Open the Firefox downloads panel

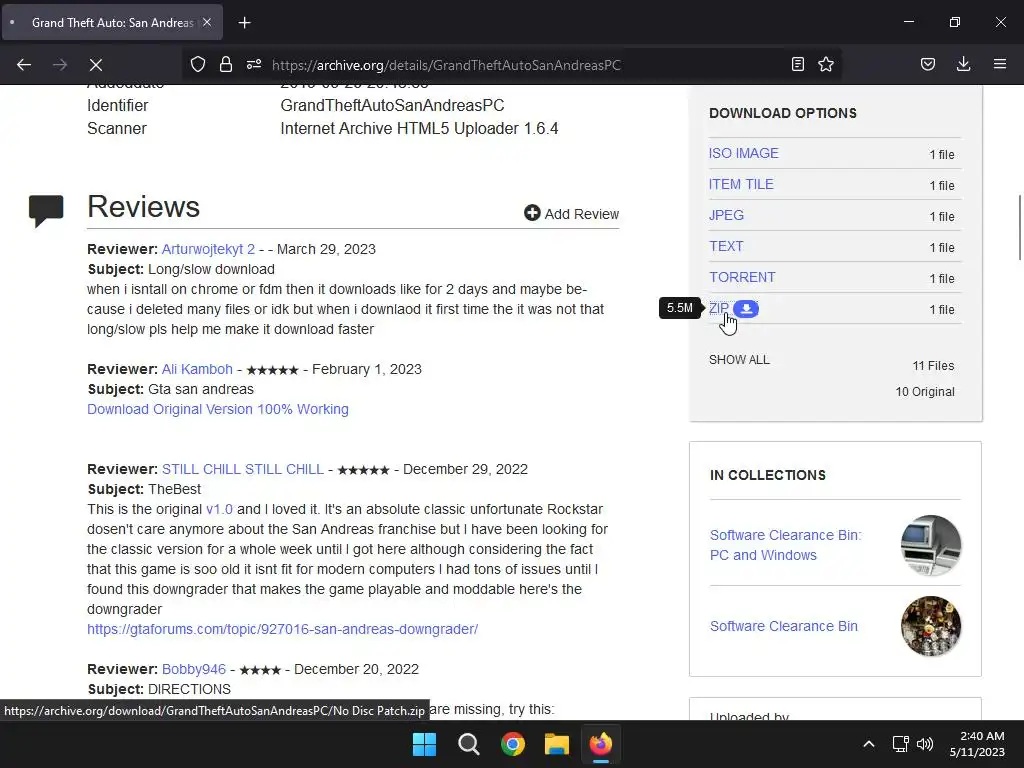coord(963,64)
